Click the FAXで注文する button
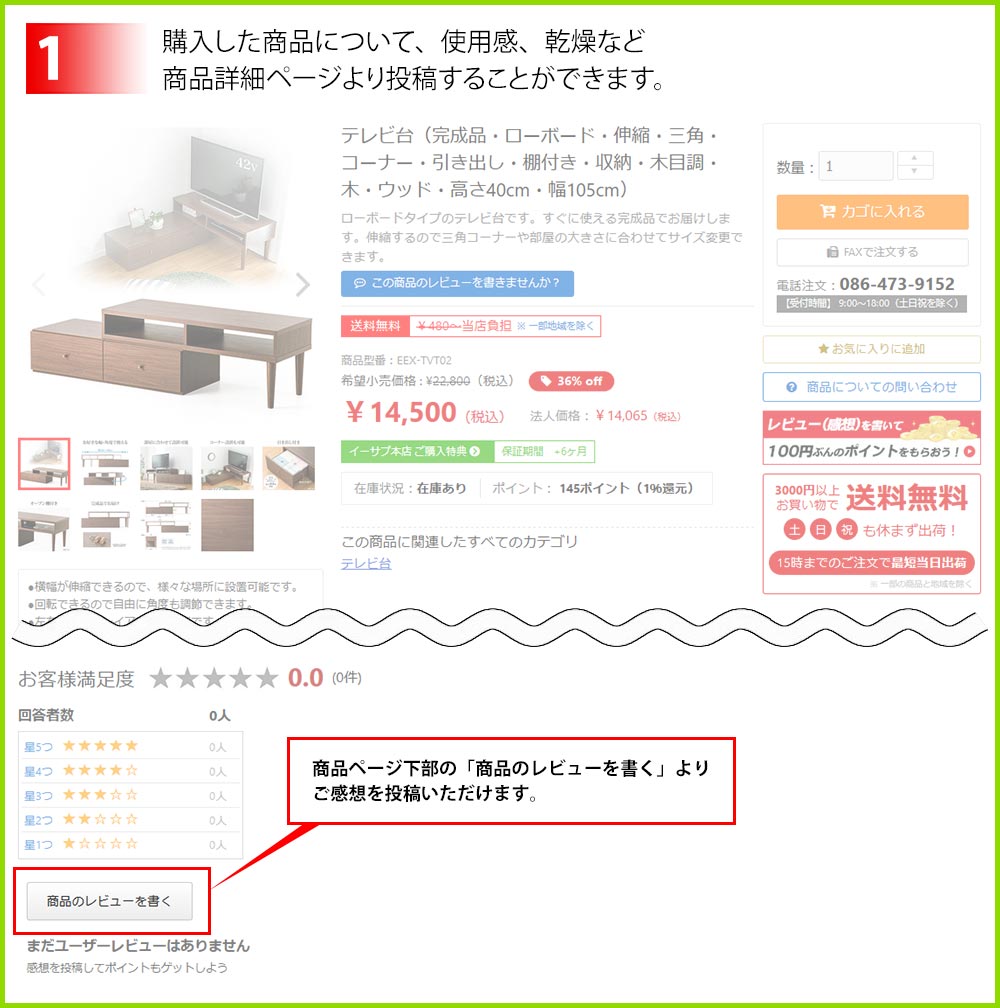This screenshot has width=1000, height=1008. click(x=872, y=252)
